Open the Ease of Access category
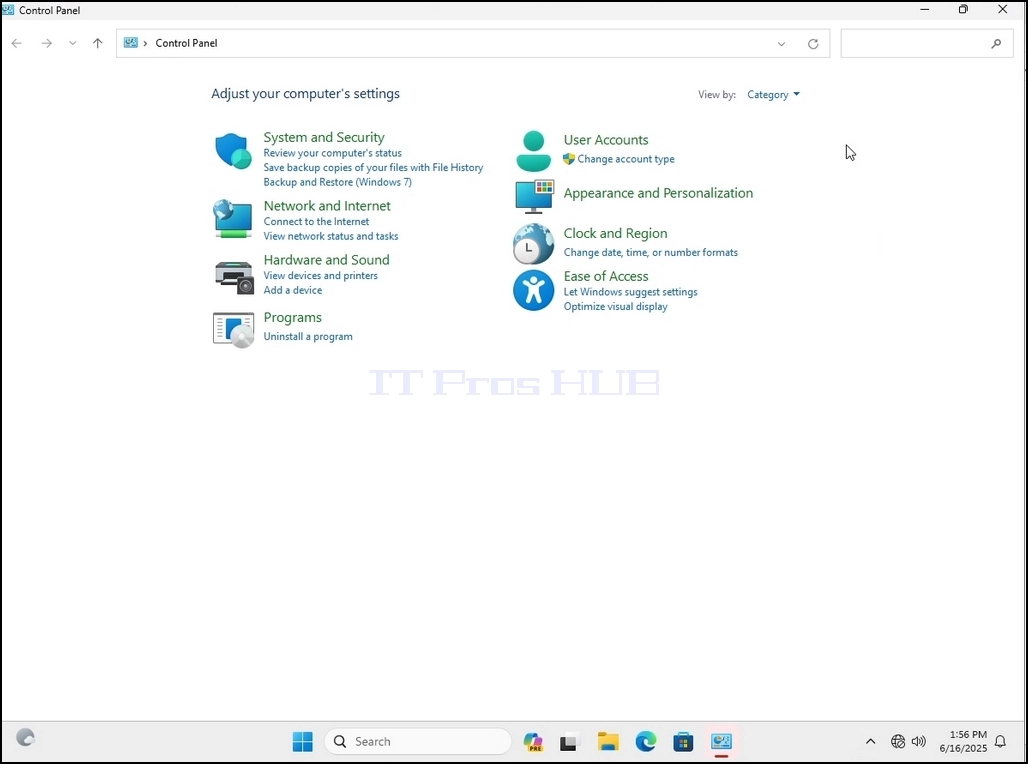The image size is (1028, 764). point(606,276)
